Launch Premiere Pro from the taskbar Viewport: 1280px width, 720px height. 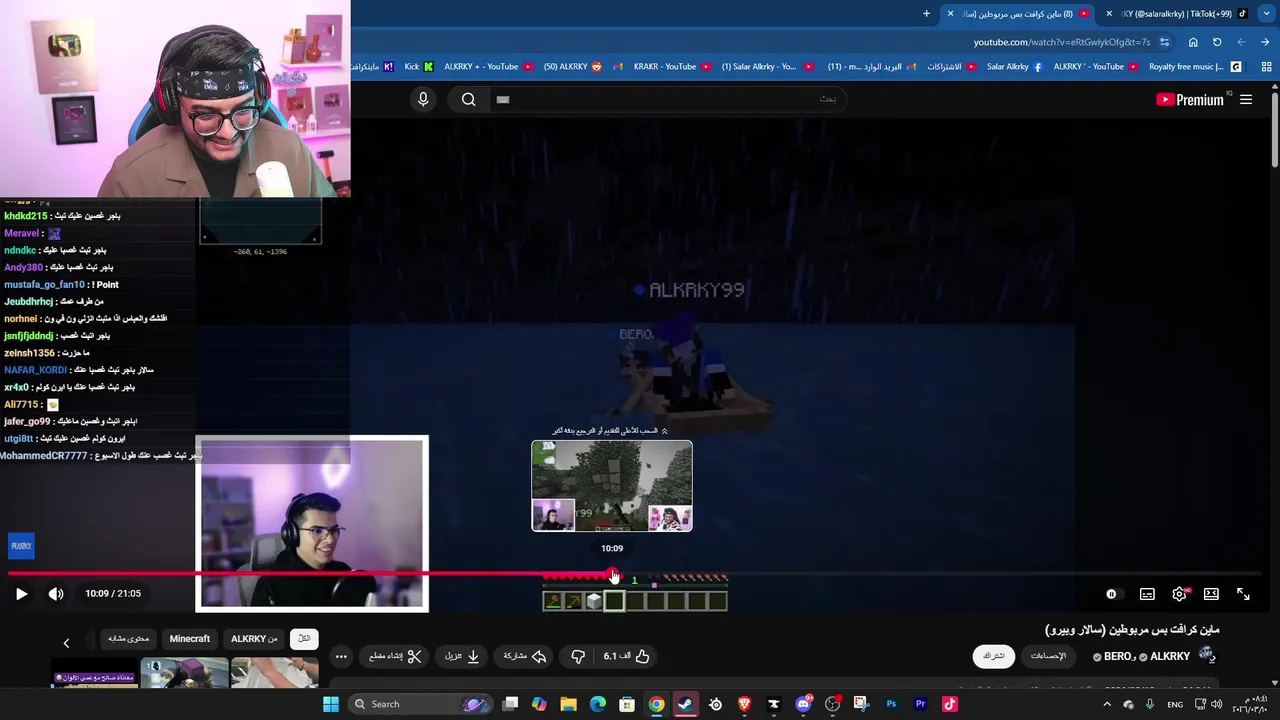click(x=920, y=704)
